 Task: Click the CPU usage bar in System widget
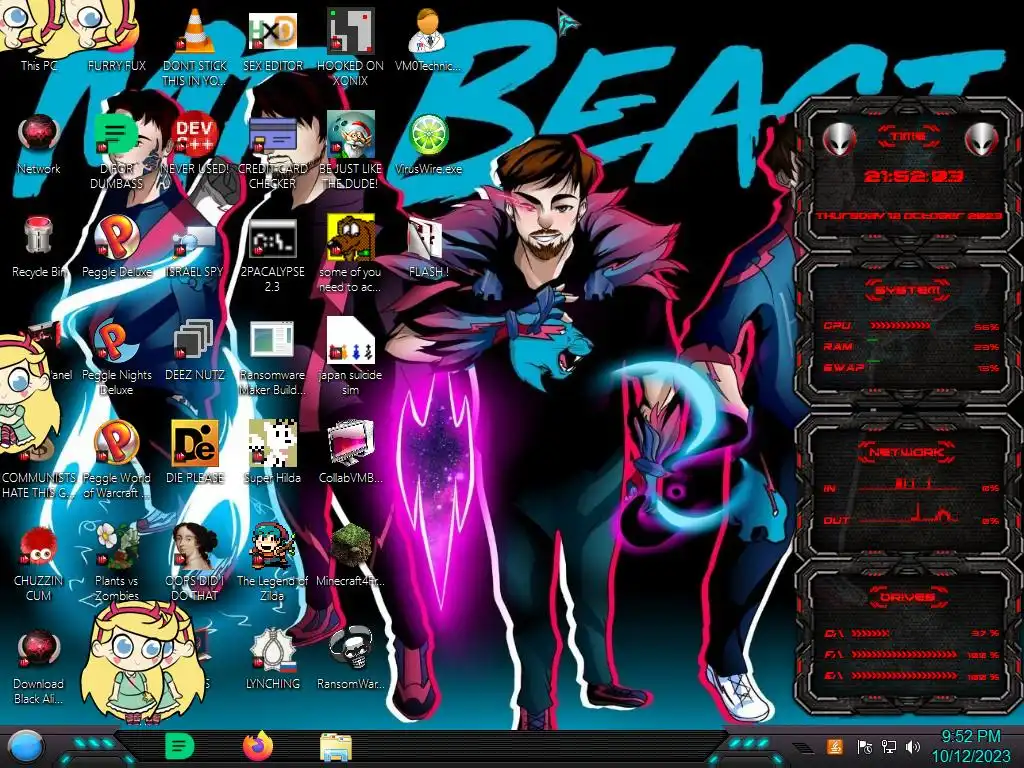[900, 325]
